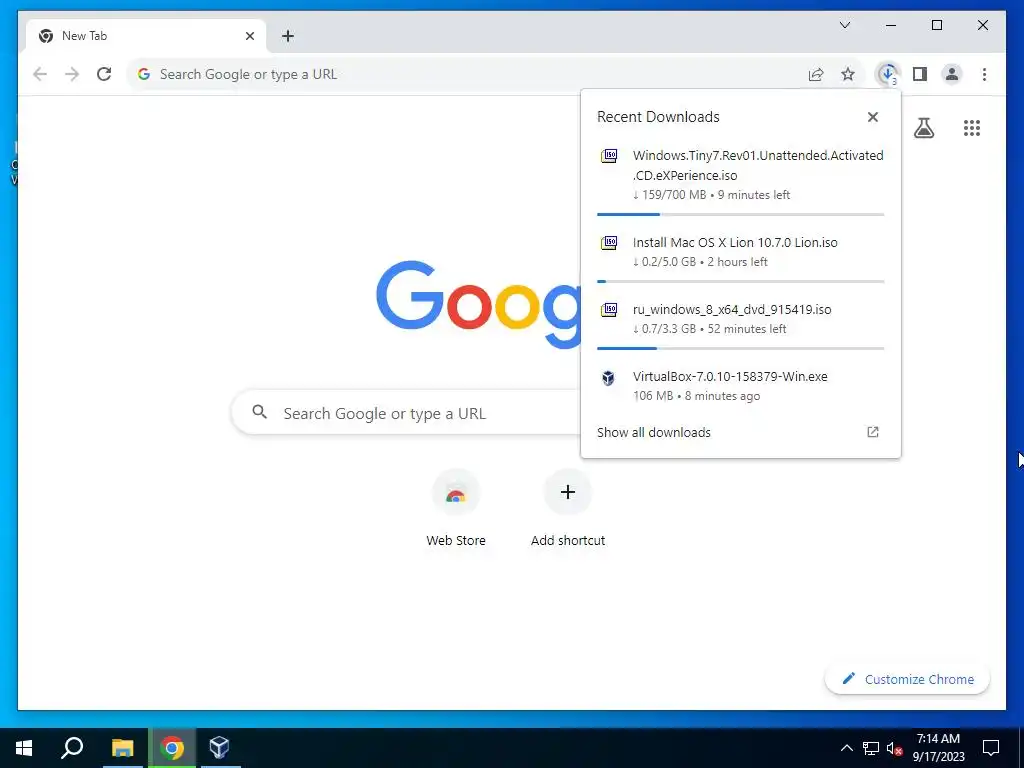Click the Chrome taskbar icon
This screenshot has width=1024, height=768.
pyautogui.click(x=172, y=748)
